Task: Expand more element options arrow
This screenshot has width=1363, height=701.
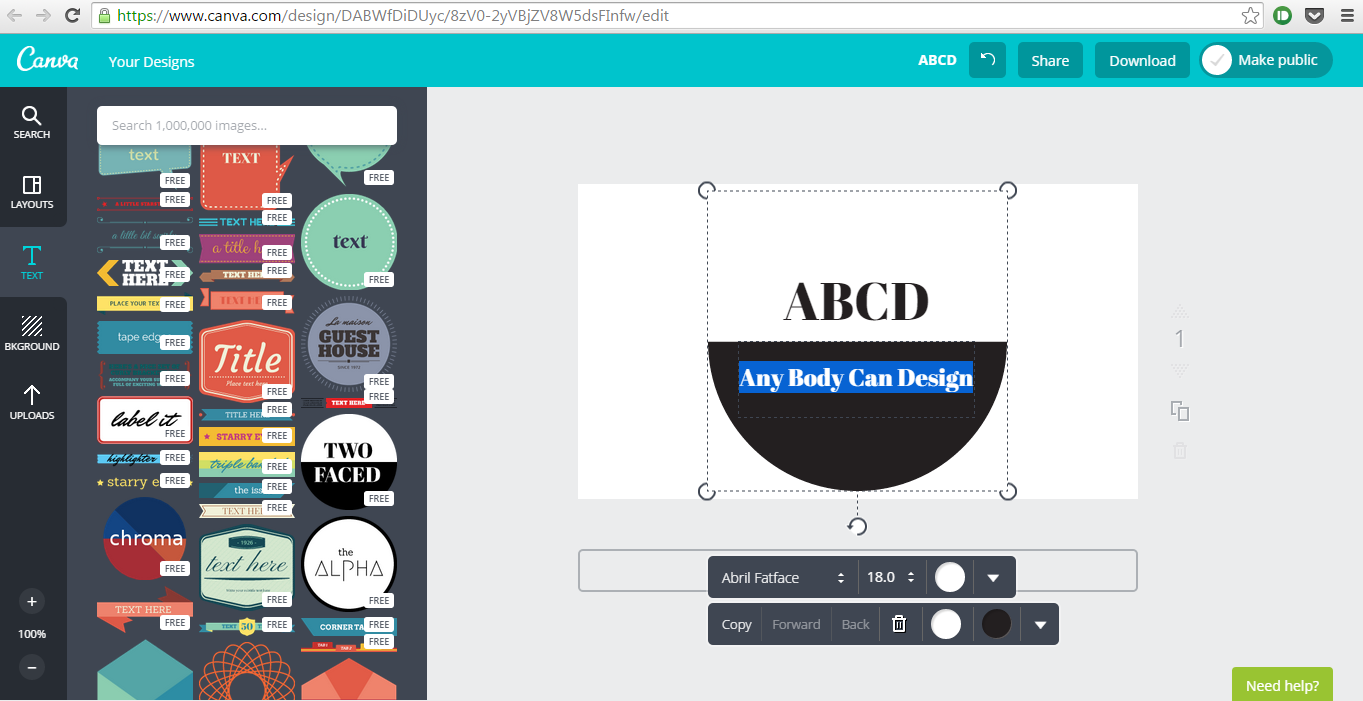Action: (1040, 625)
